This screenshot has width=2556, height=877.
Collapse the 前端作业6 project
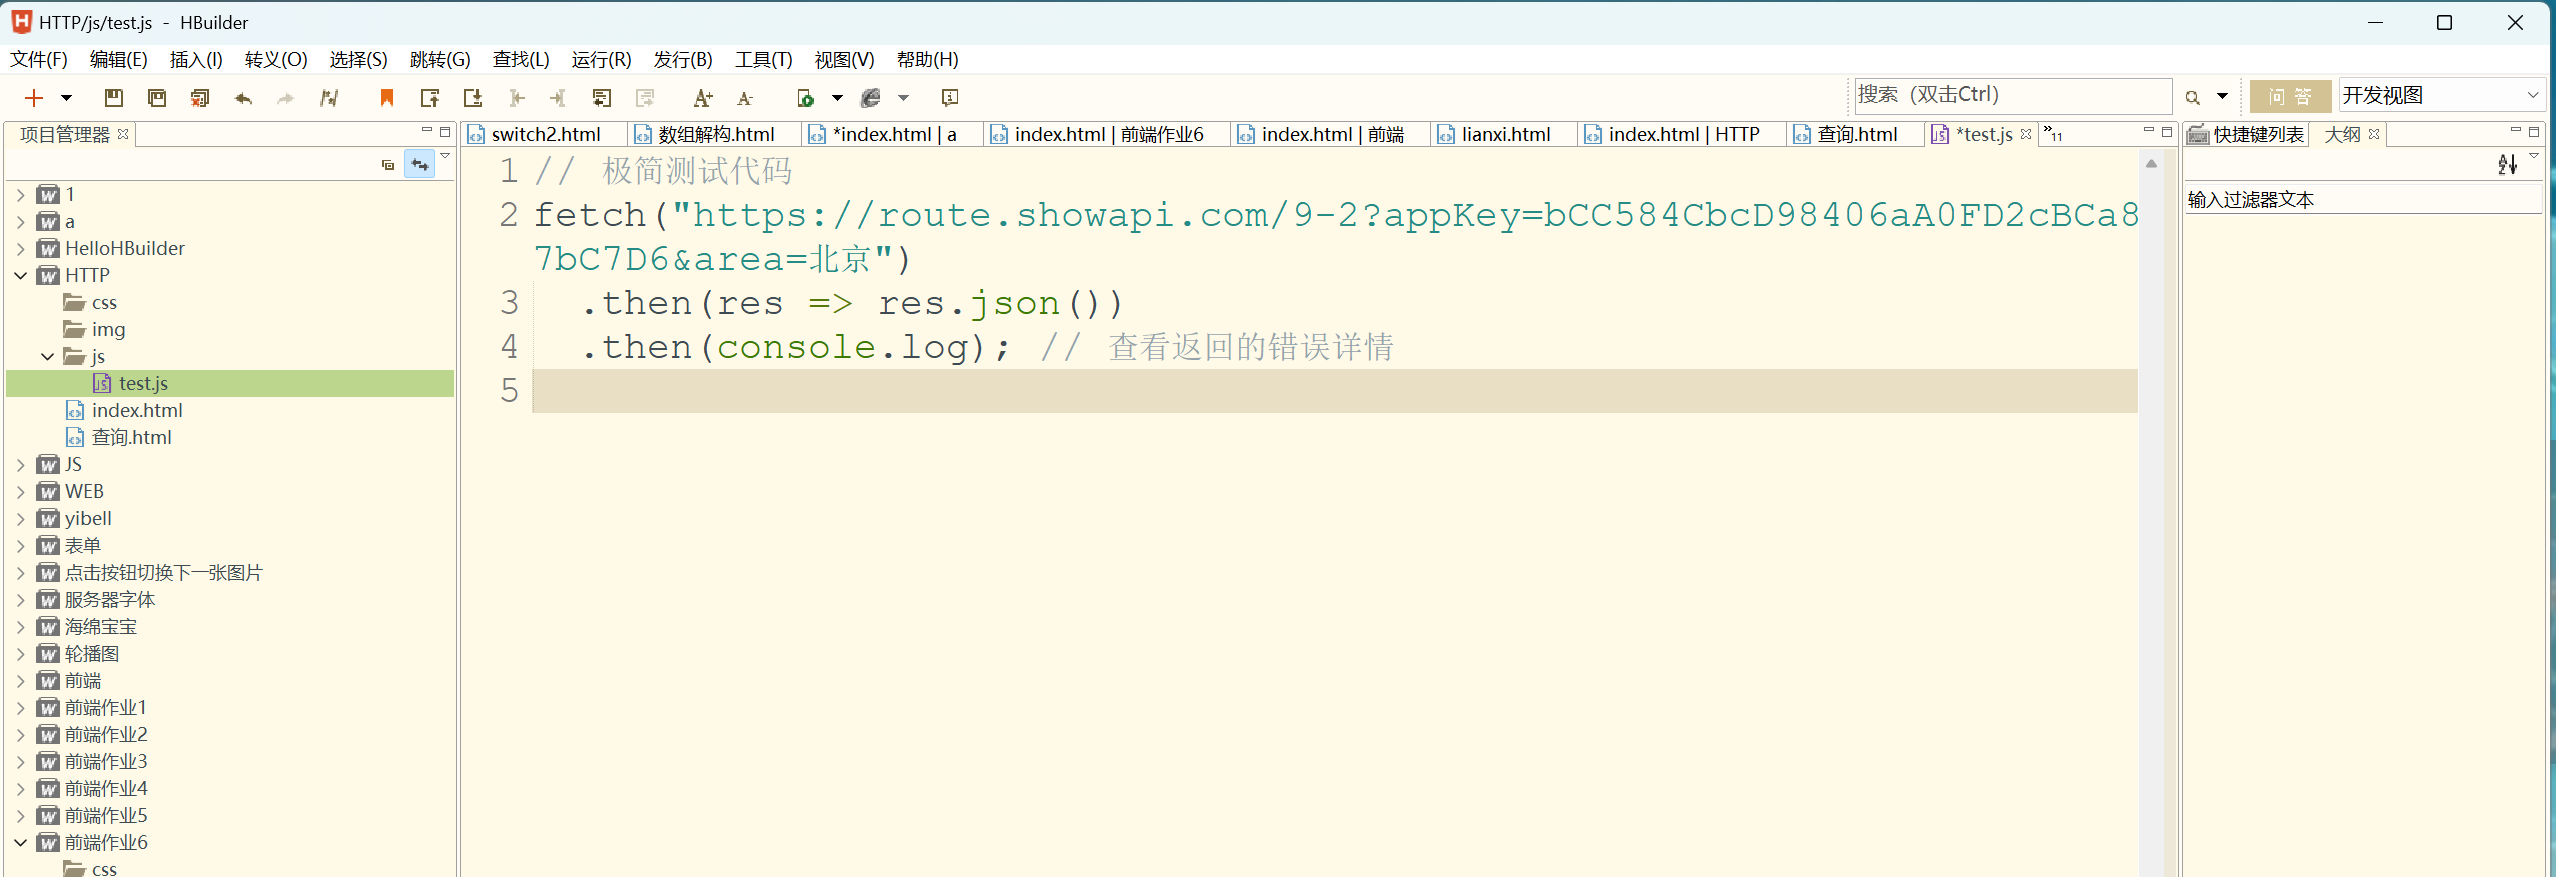click(x=21, y=843)
